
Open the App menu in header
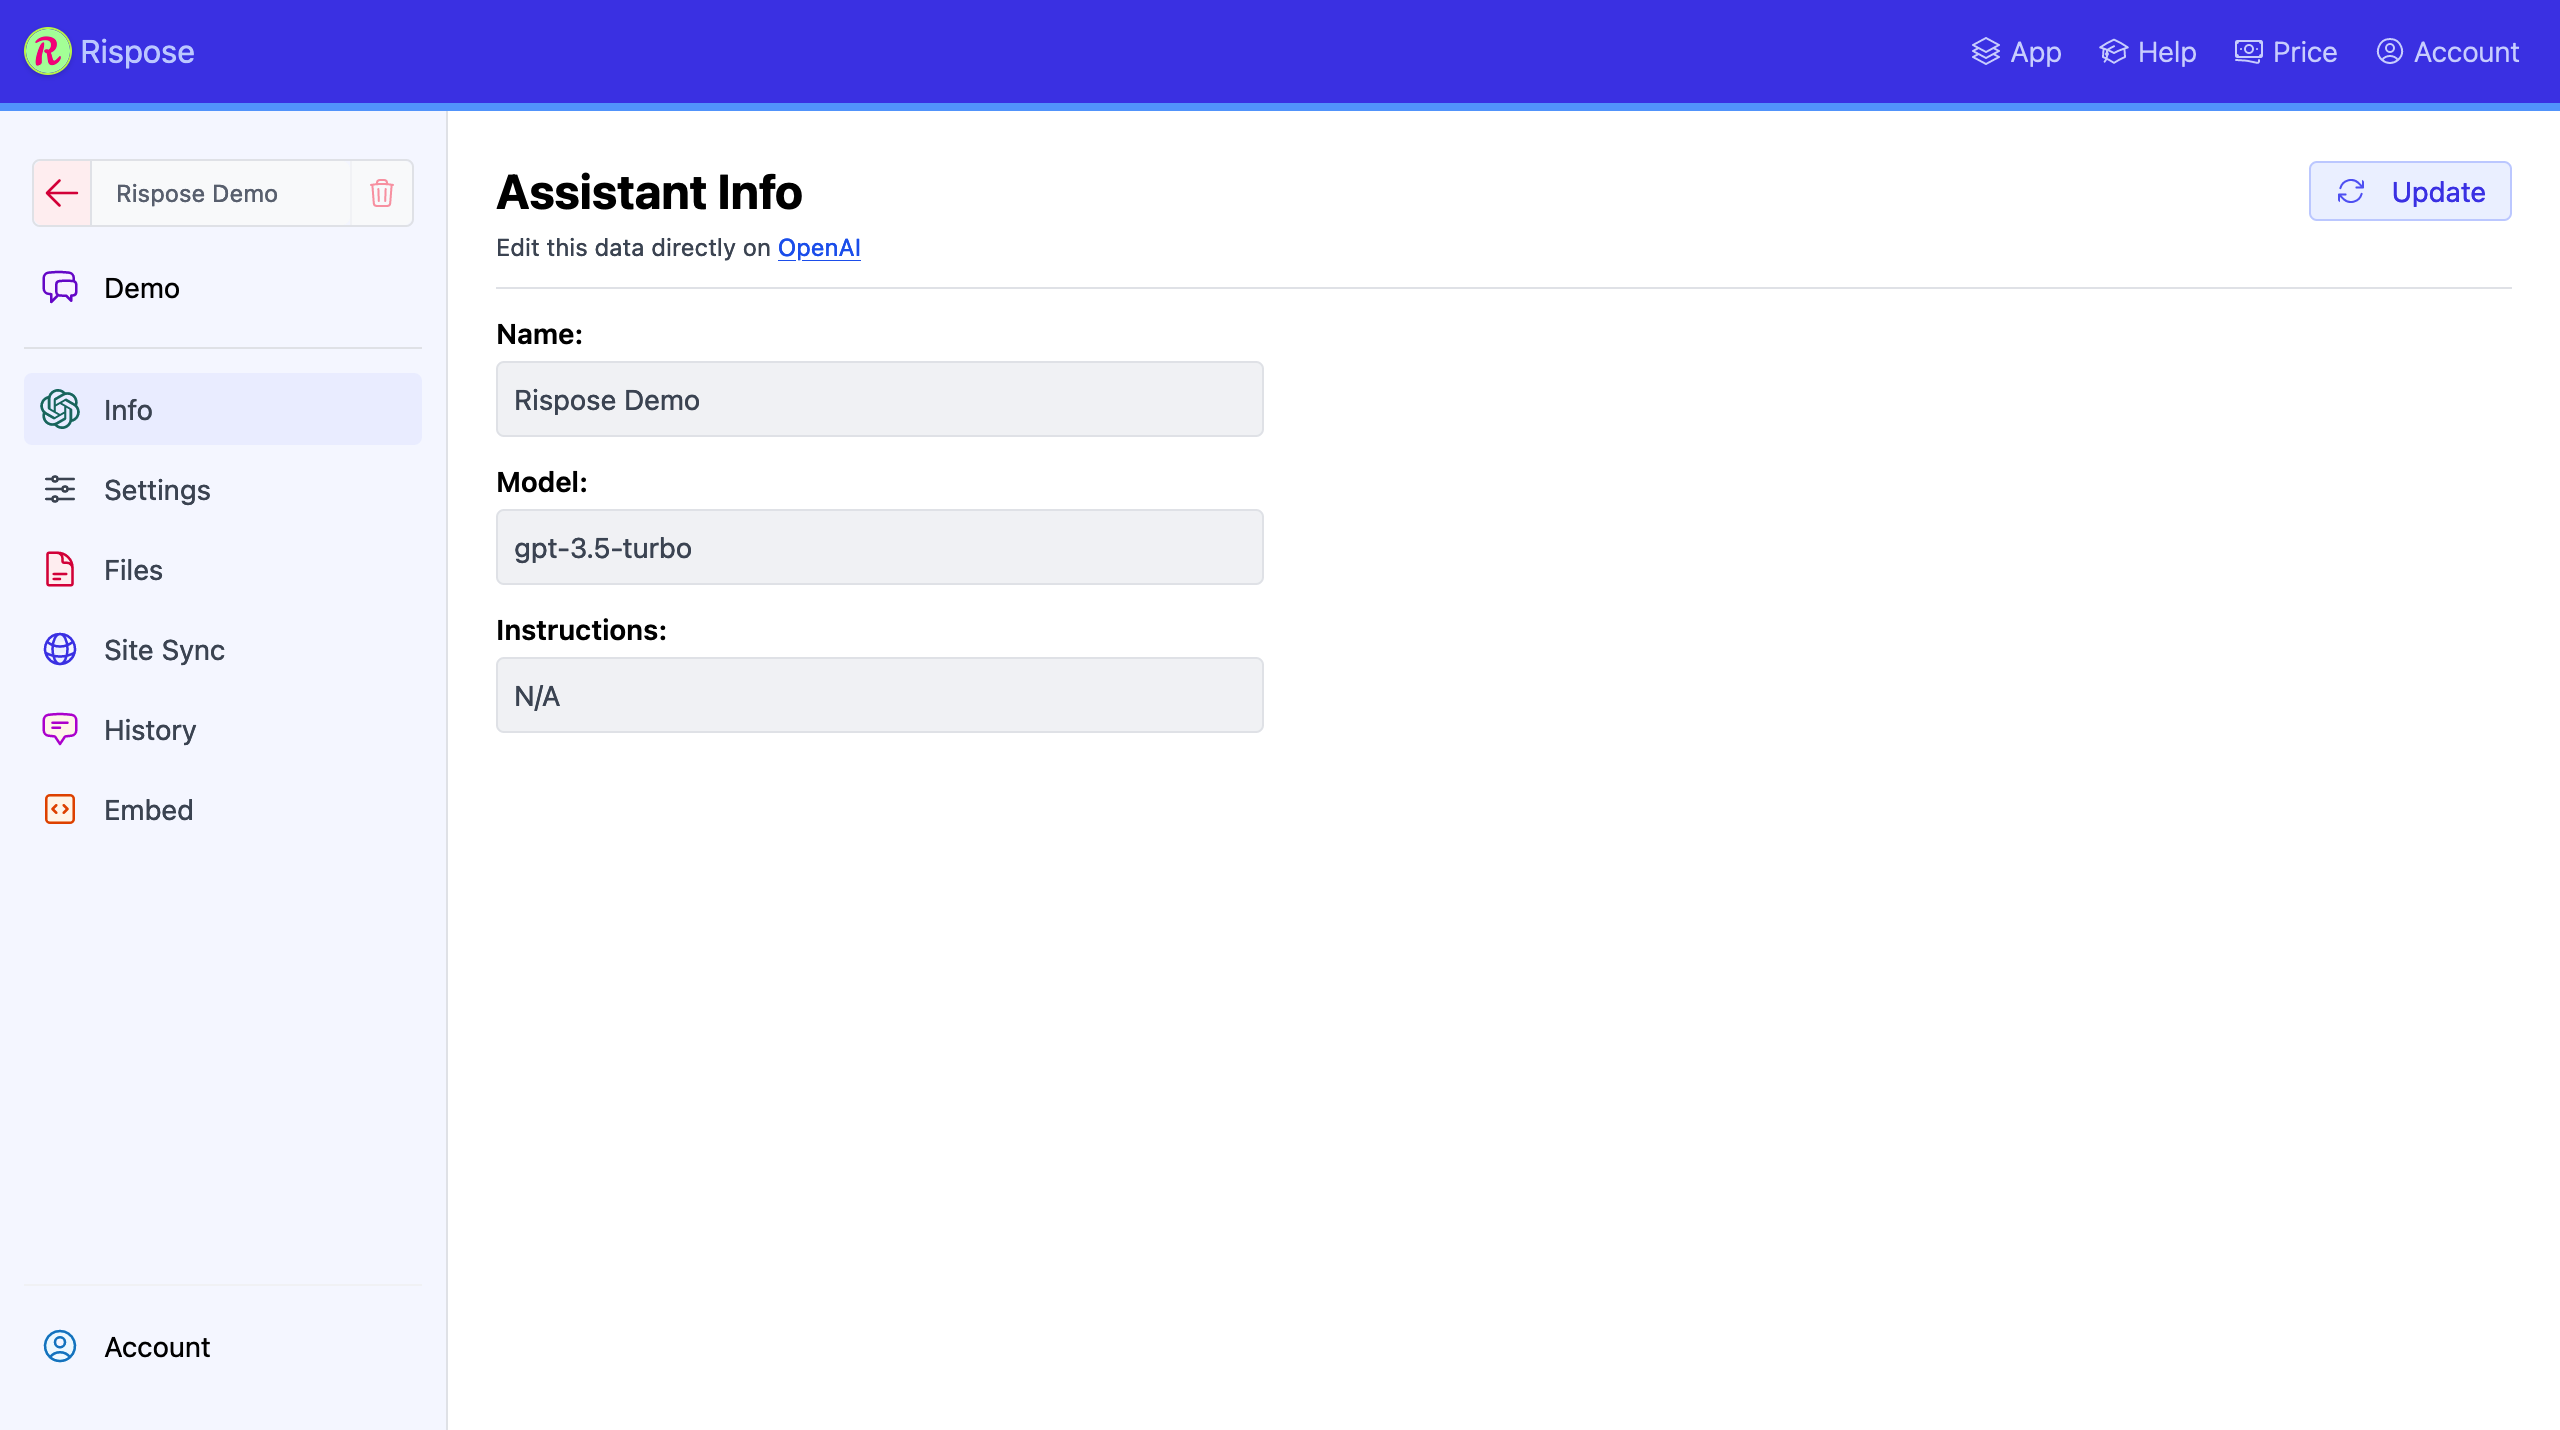click(x=2016, y=52)
